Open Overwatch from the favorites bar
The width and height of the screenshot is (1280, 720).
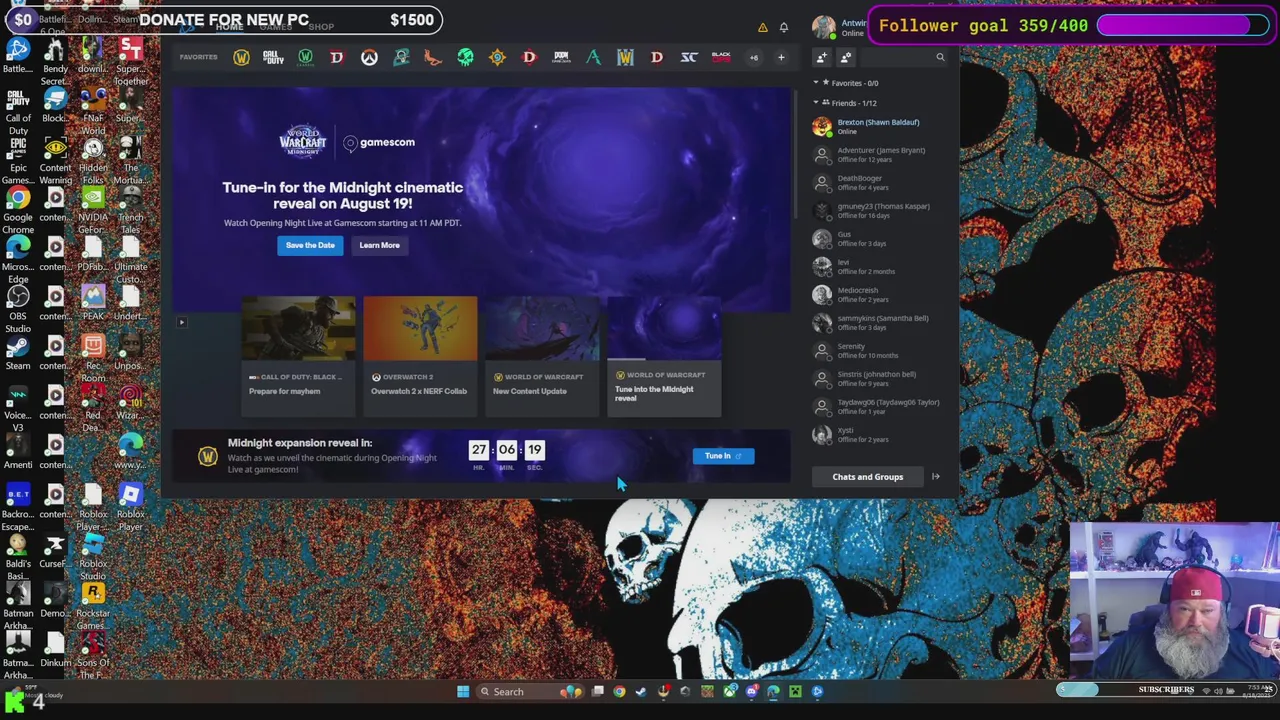pyautogui.click(x=369, y=58)
